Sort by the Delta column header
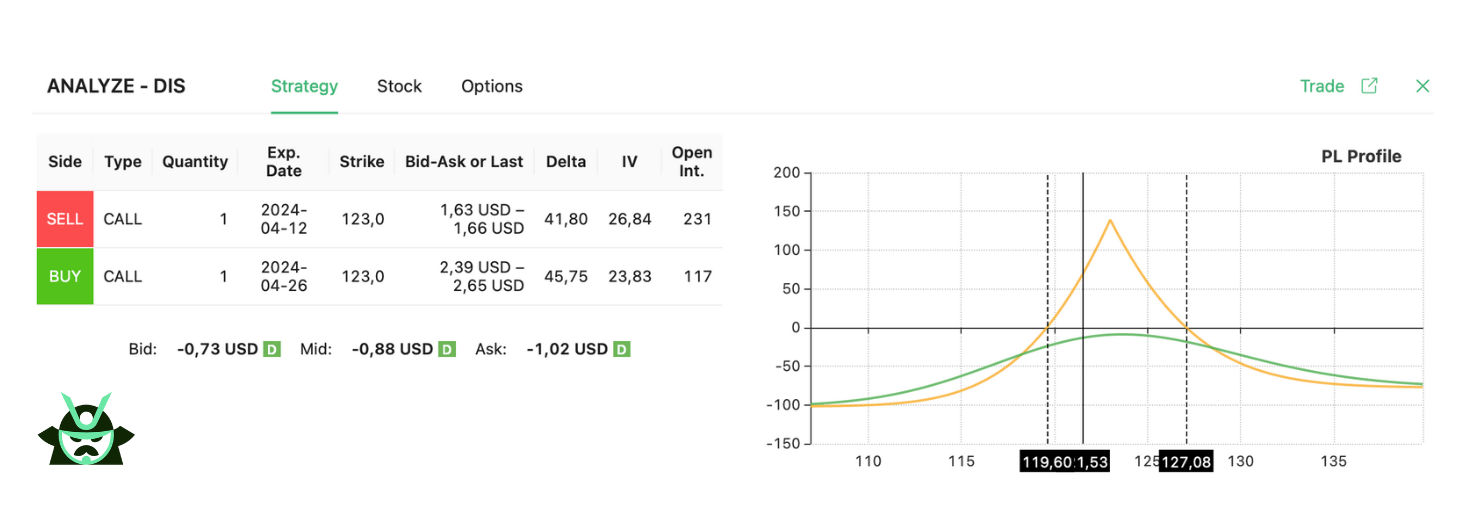Image resolution: width=1480 pixels, height=520 pixels. coord(566,161)
